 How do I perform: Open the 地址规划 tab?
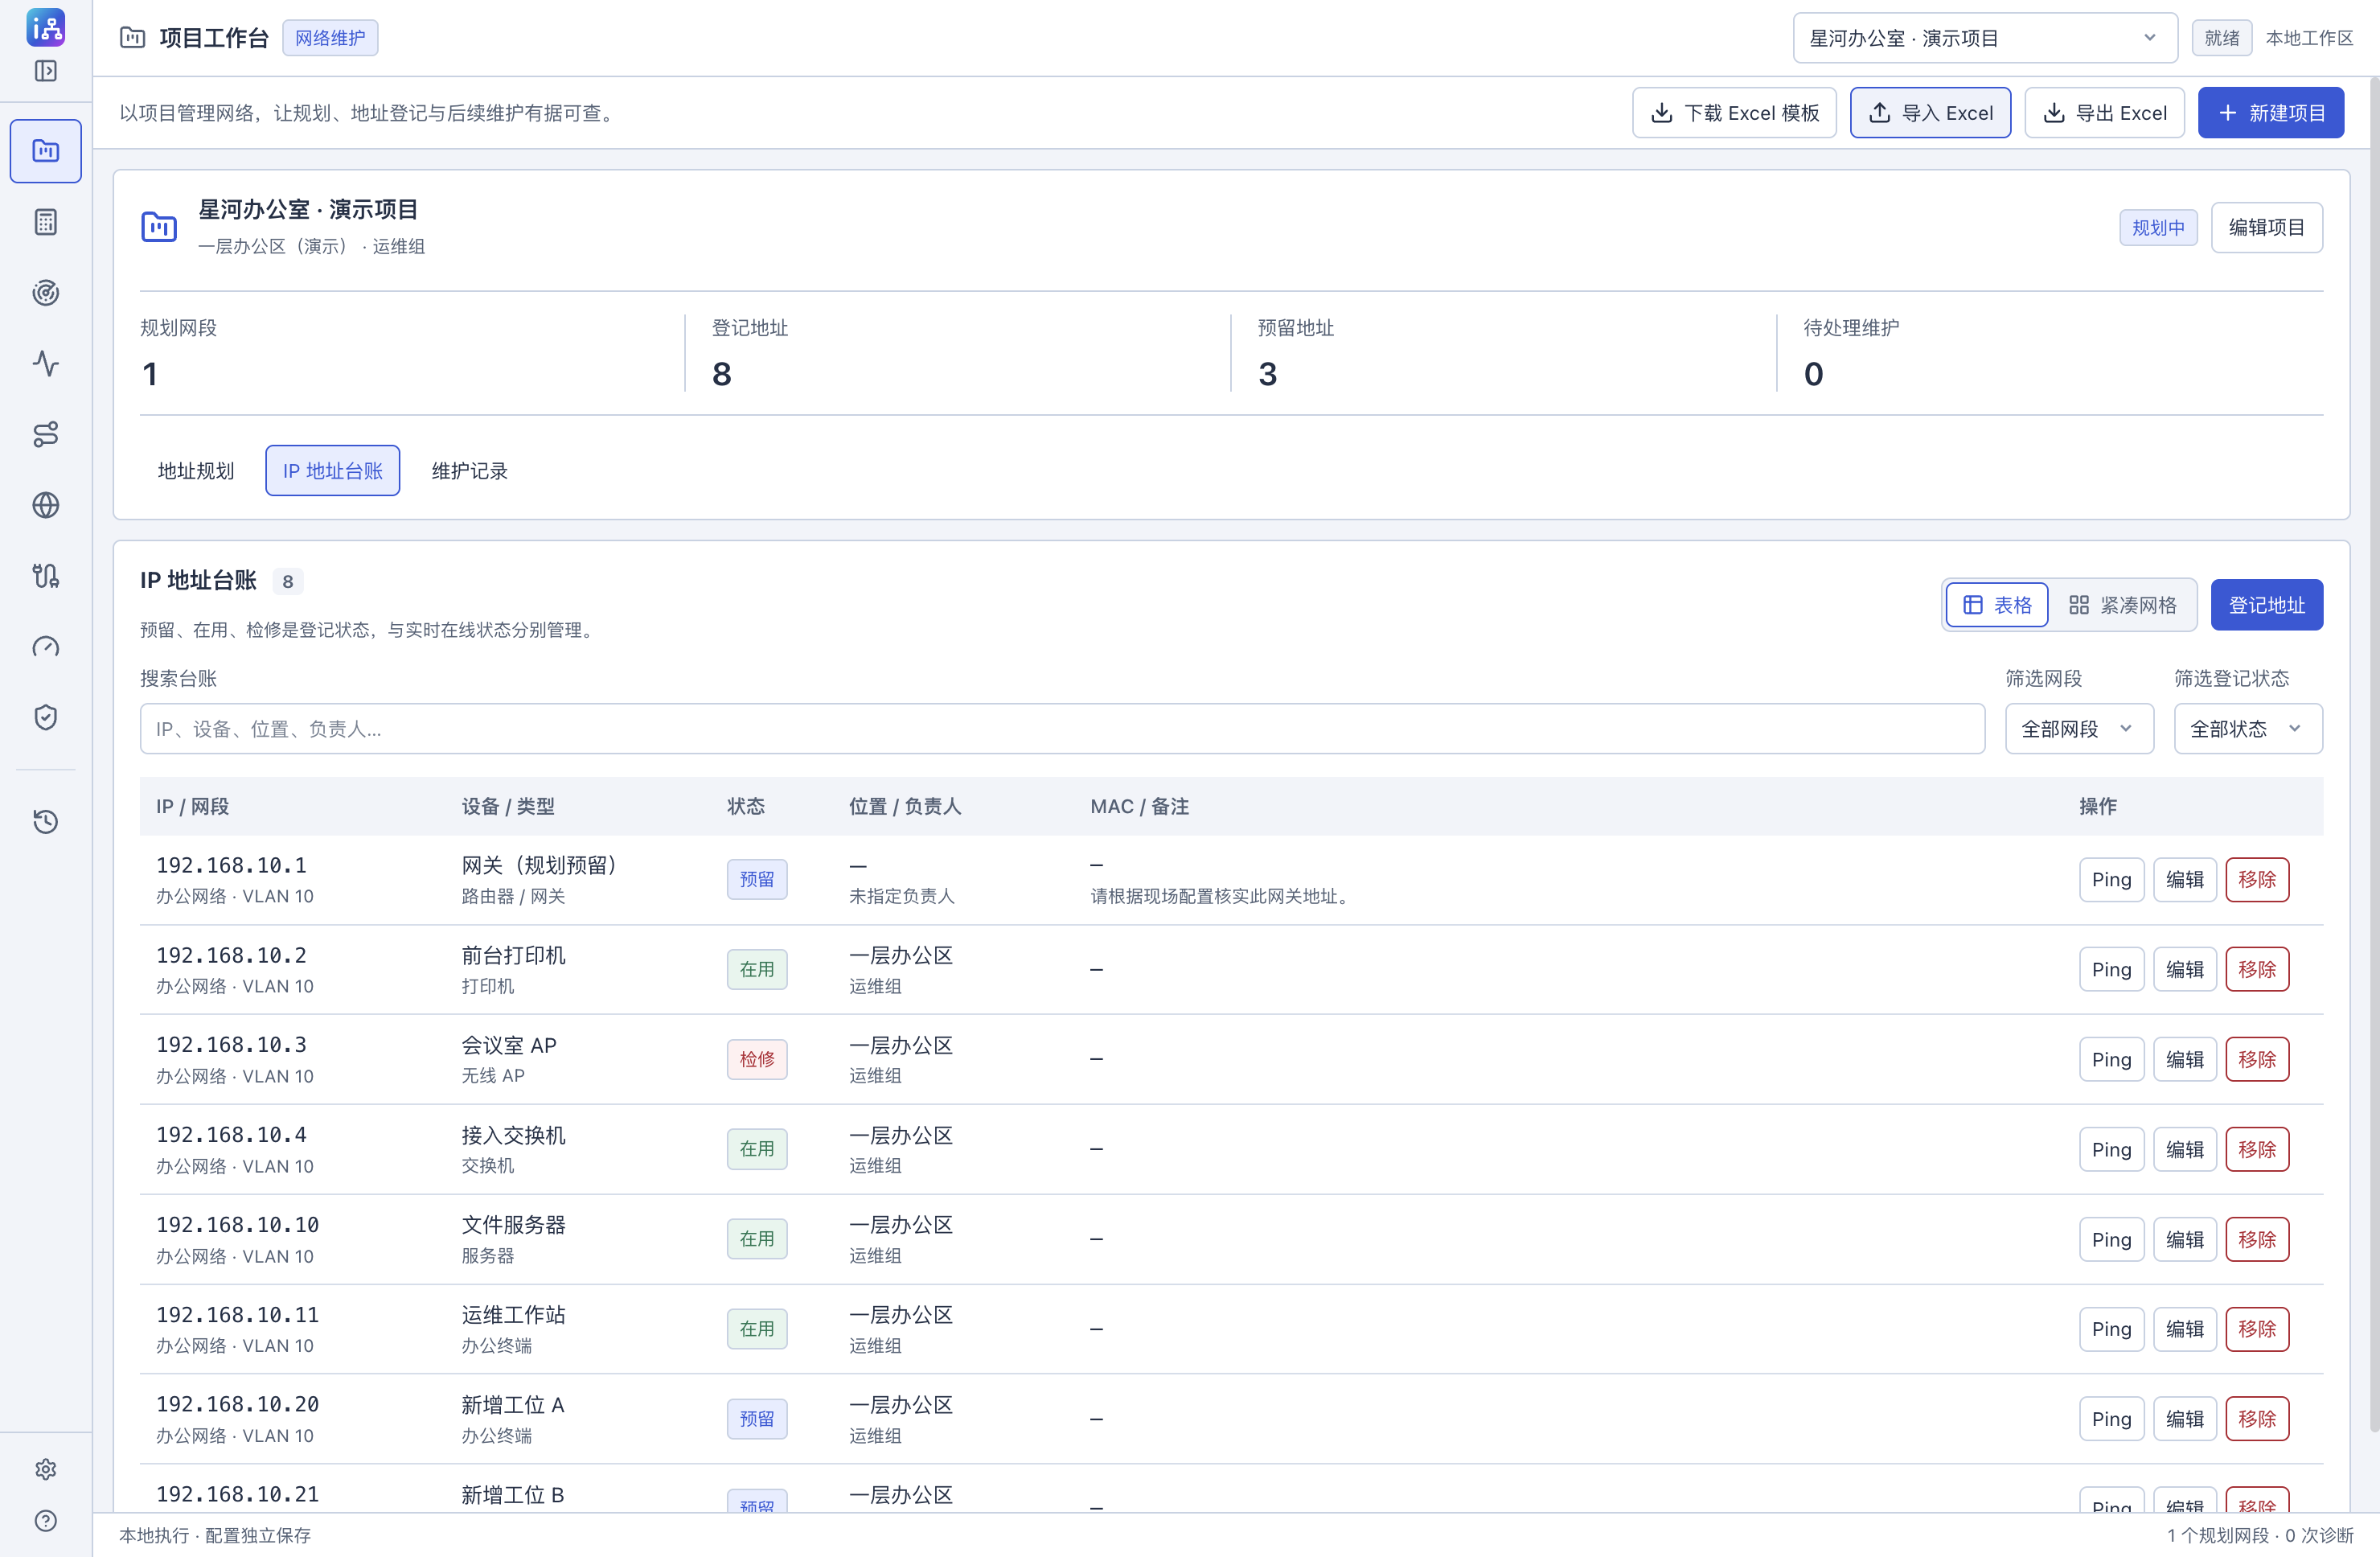[196, 471]
